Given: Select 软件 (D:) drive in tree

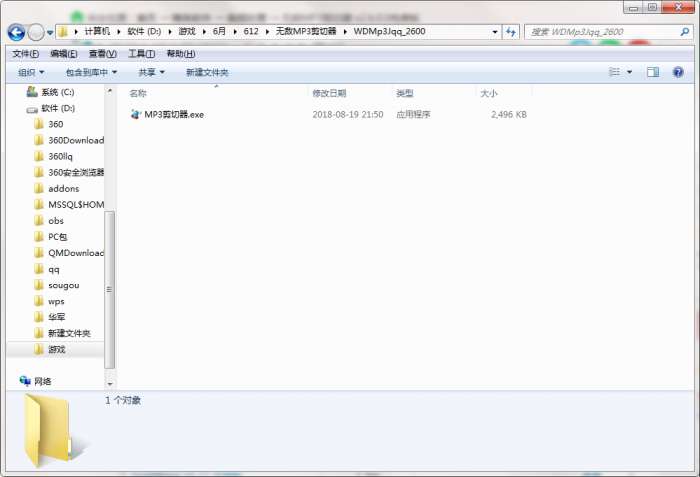Looking at the screenshot, I should coord(50,108).
